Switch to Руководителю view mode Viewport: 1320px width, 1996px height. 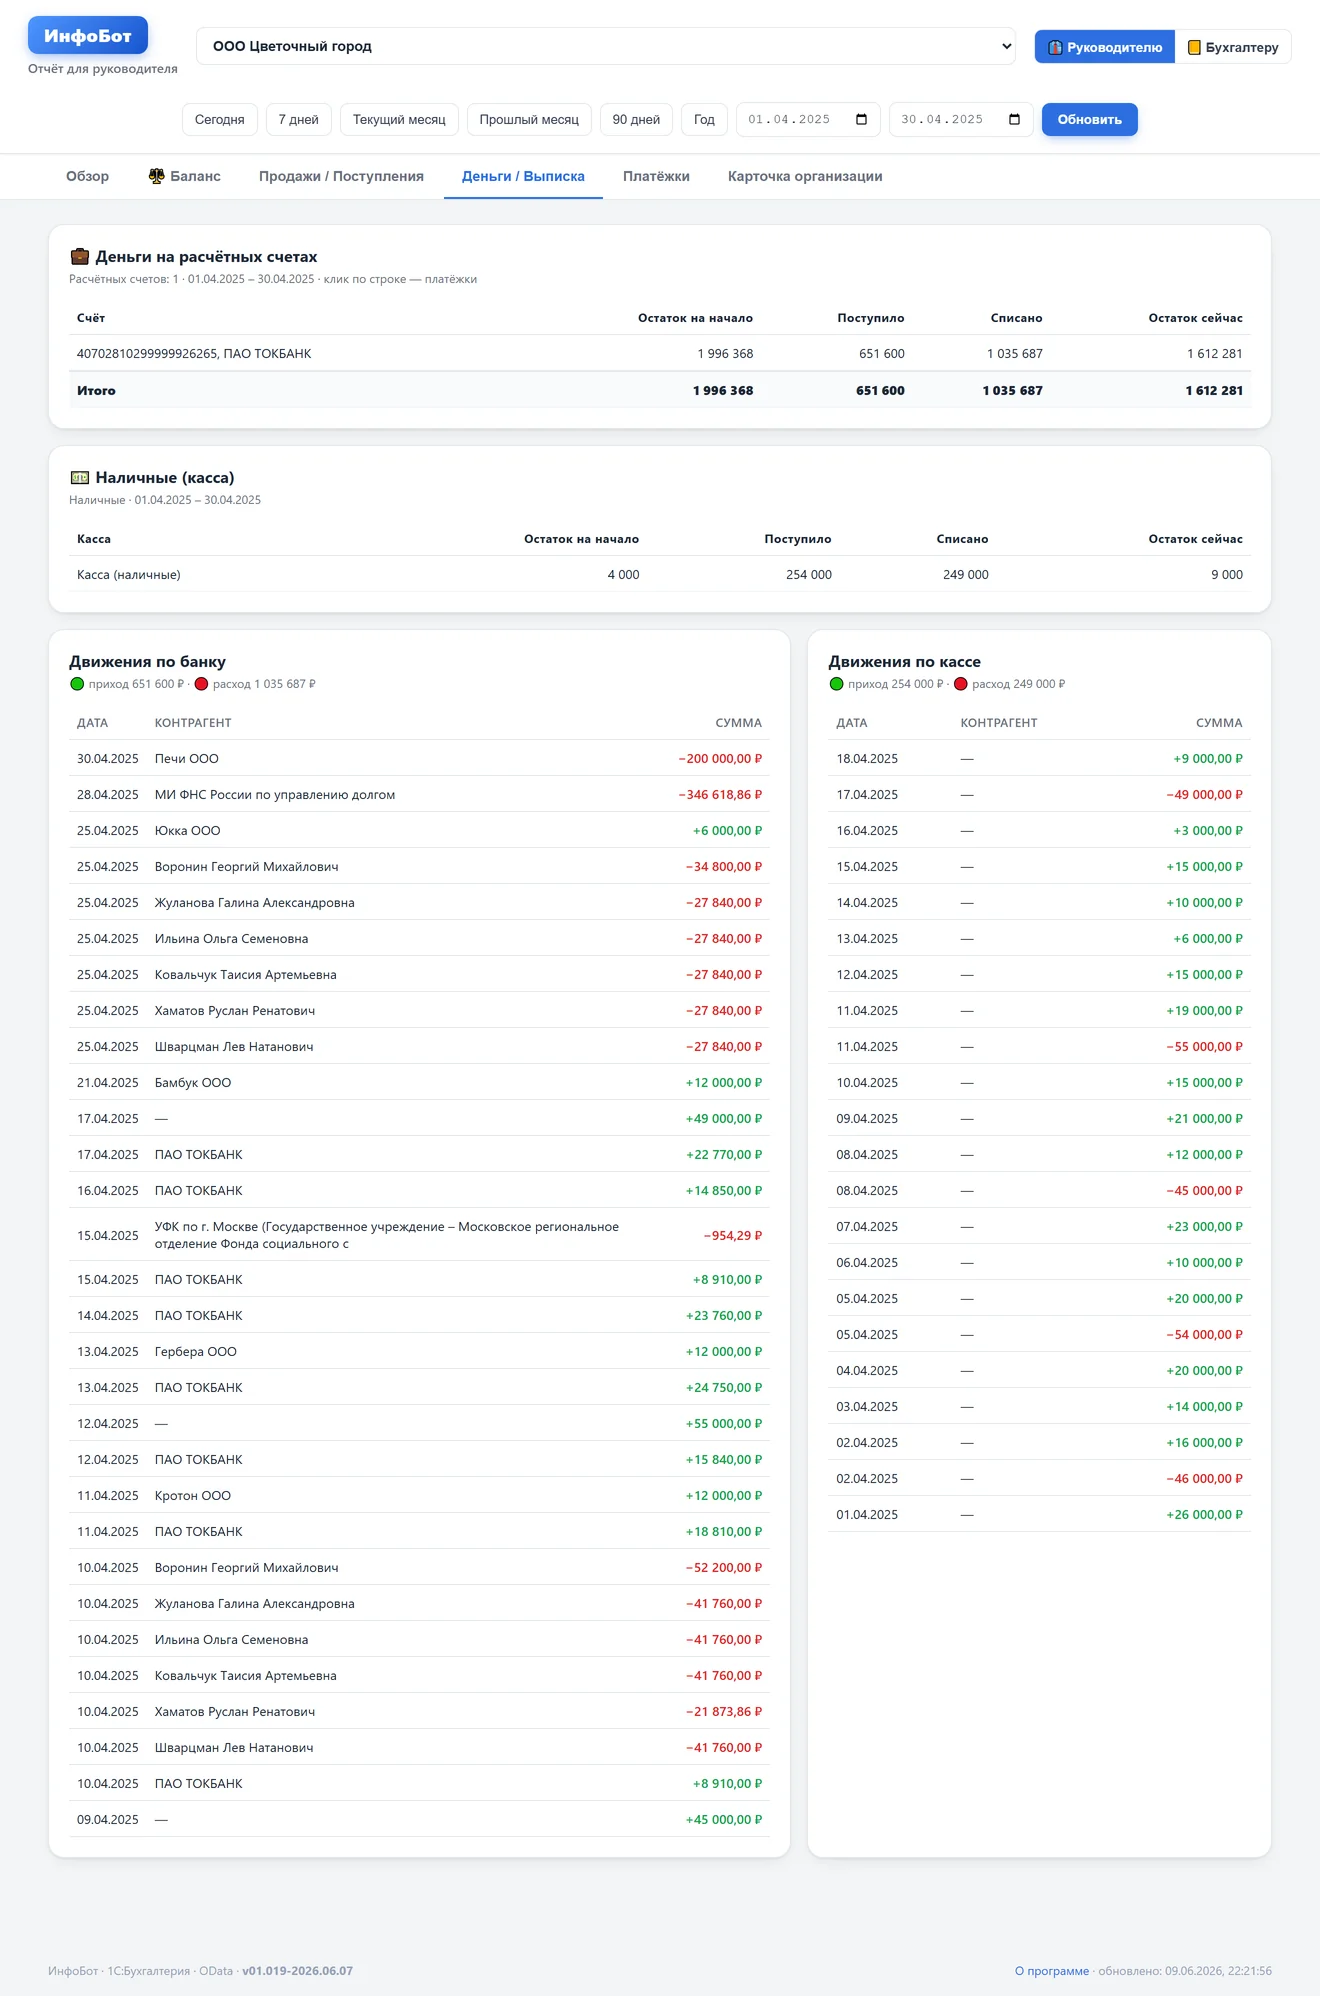(x=1105, y=47)
